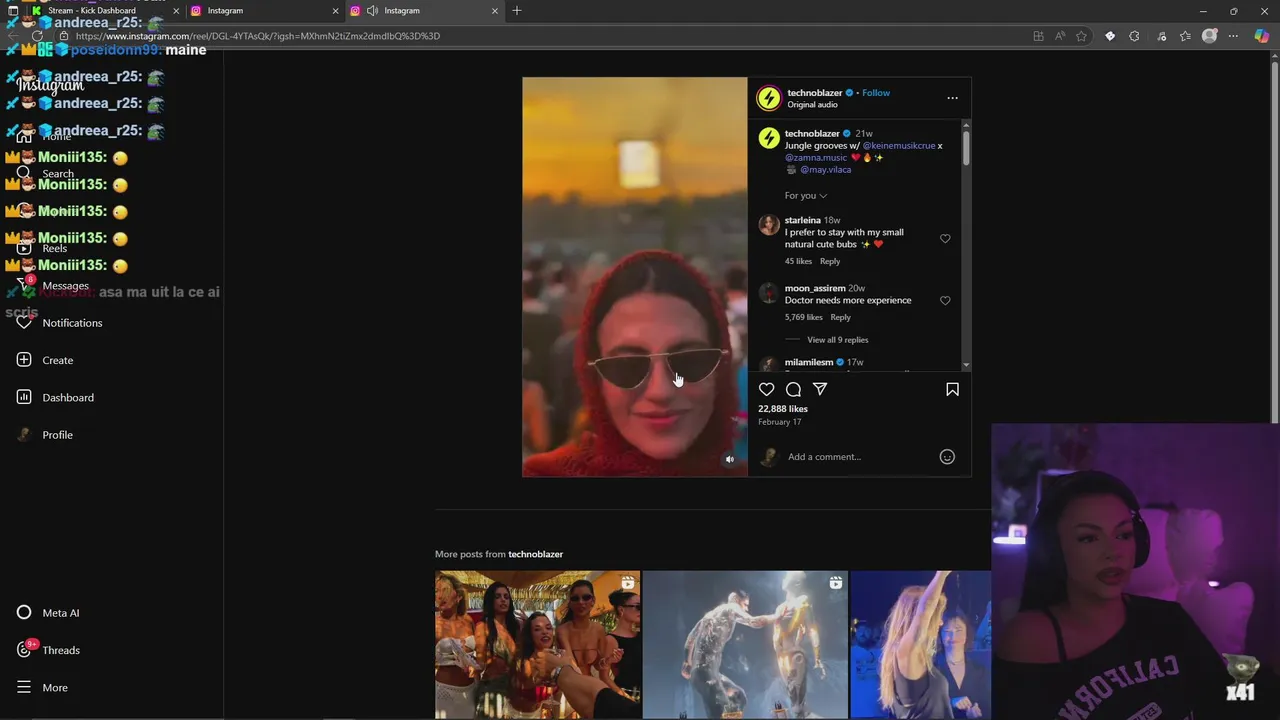Open Profile in the Instagram sidebar
The width and height of the screenshot is (1280, 720).
click(46, 435)
